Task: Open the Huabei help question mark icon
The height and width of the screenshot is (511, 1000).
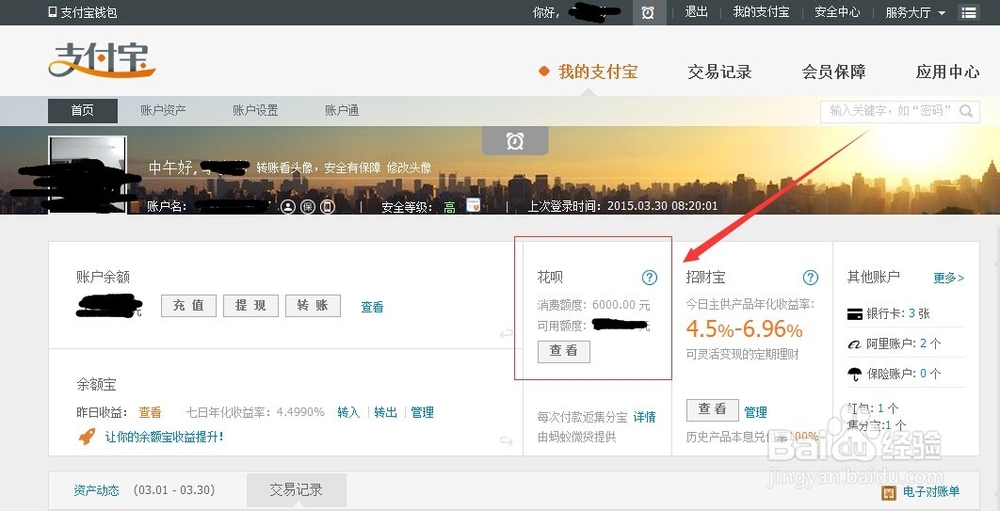Action: [x=649, y=278]
